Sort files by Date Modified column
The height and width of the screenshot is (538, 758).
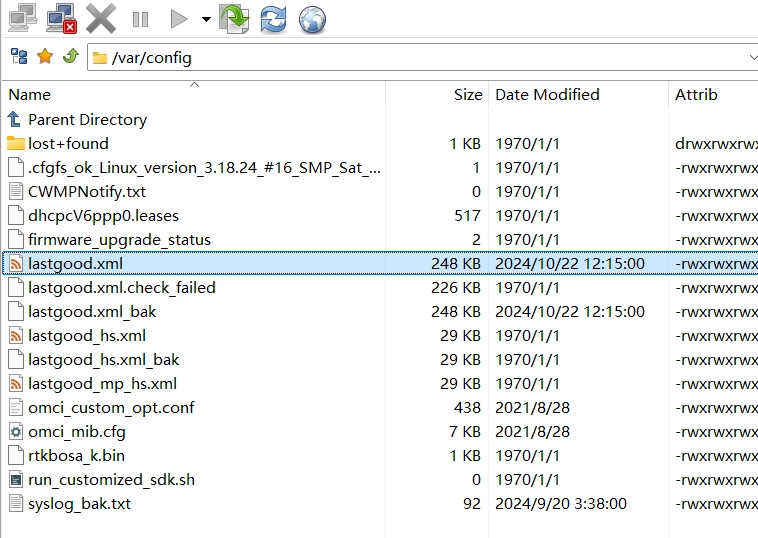(x=547, y=95)
